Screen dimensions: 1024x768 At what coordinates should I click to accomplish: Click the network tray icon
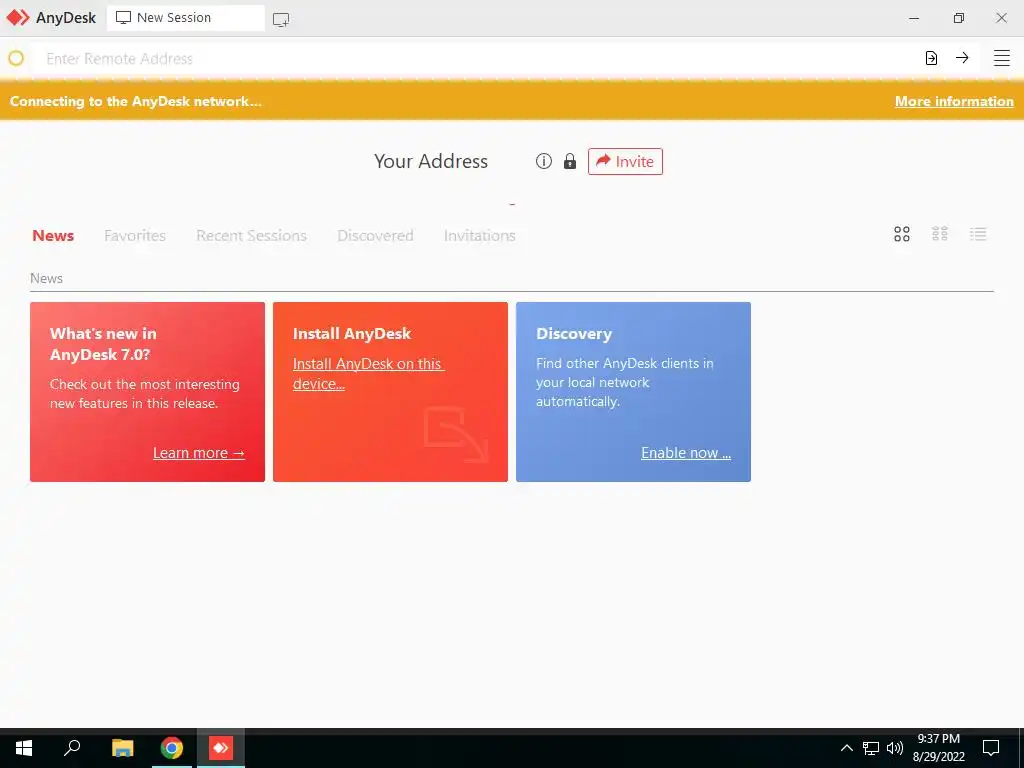(x=871, y=748)
